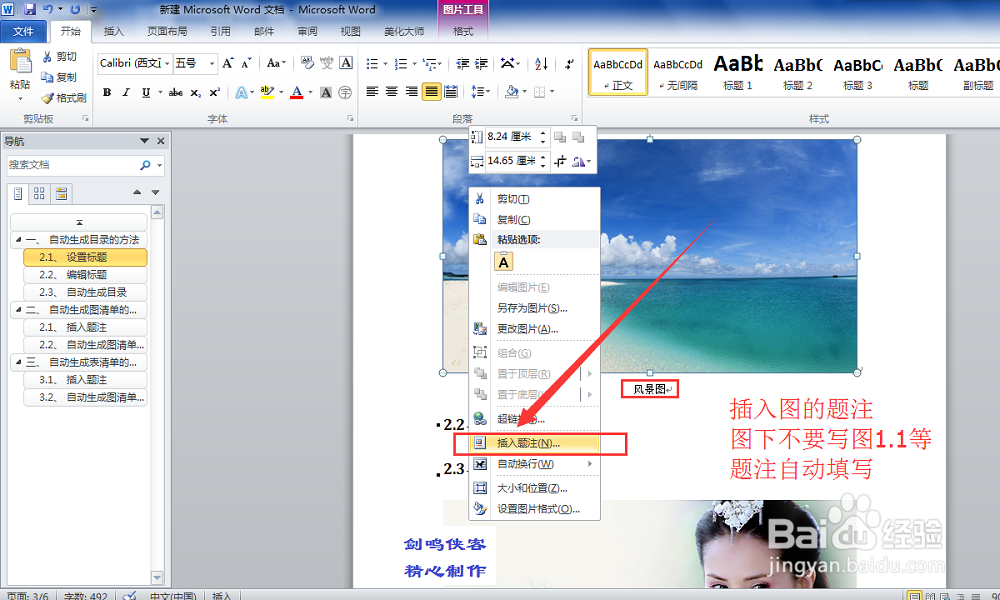Open the font name Calibri dropdown
Screen dimensions: 1000x600
tap(167, 63)
